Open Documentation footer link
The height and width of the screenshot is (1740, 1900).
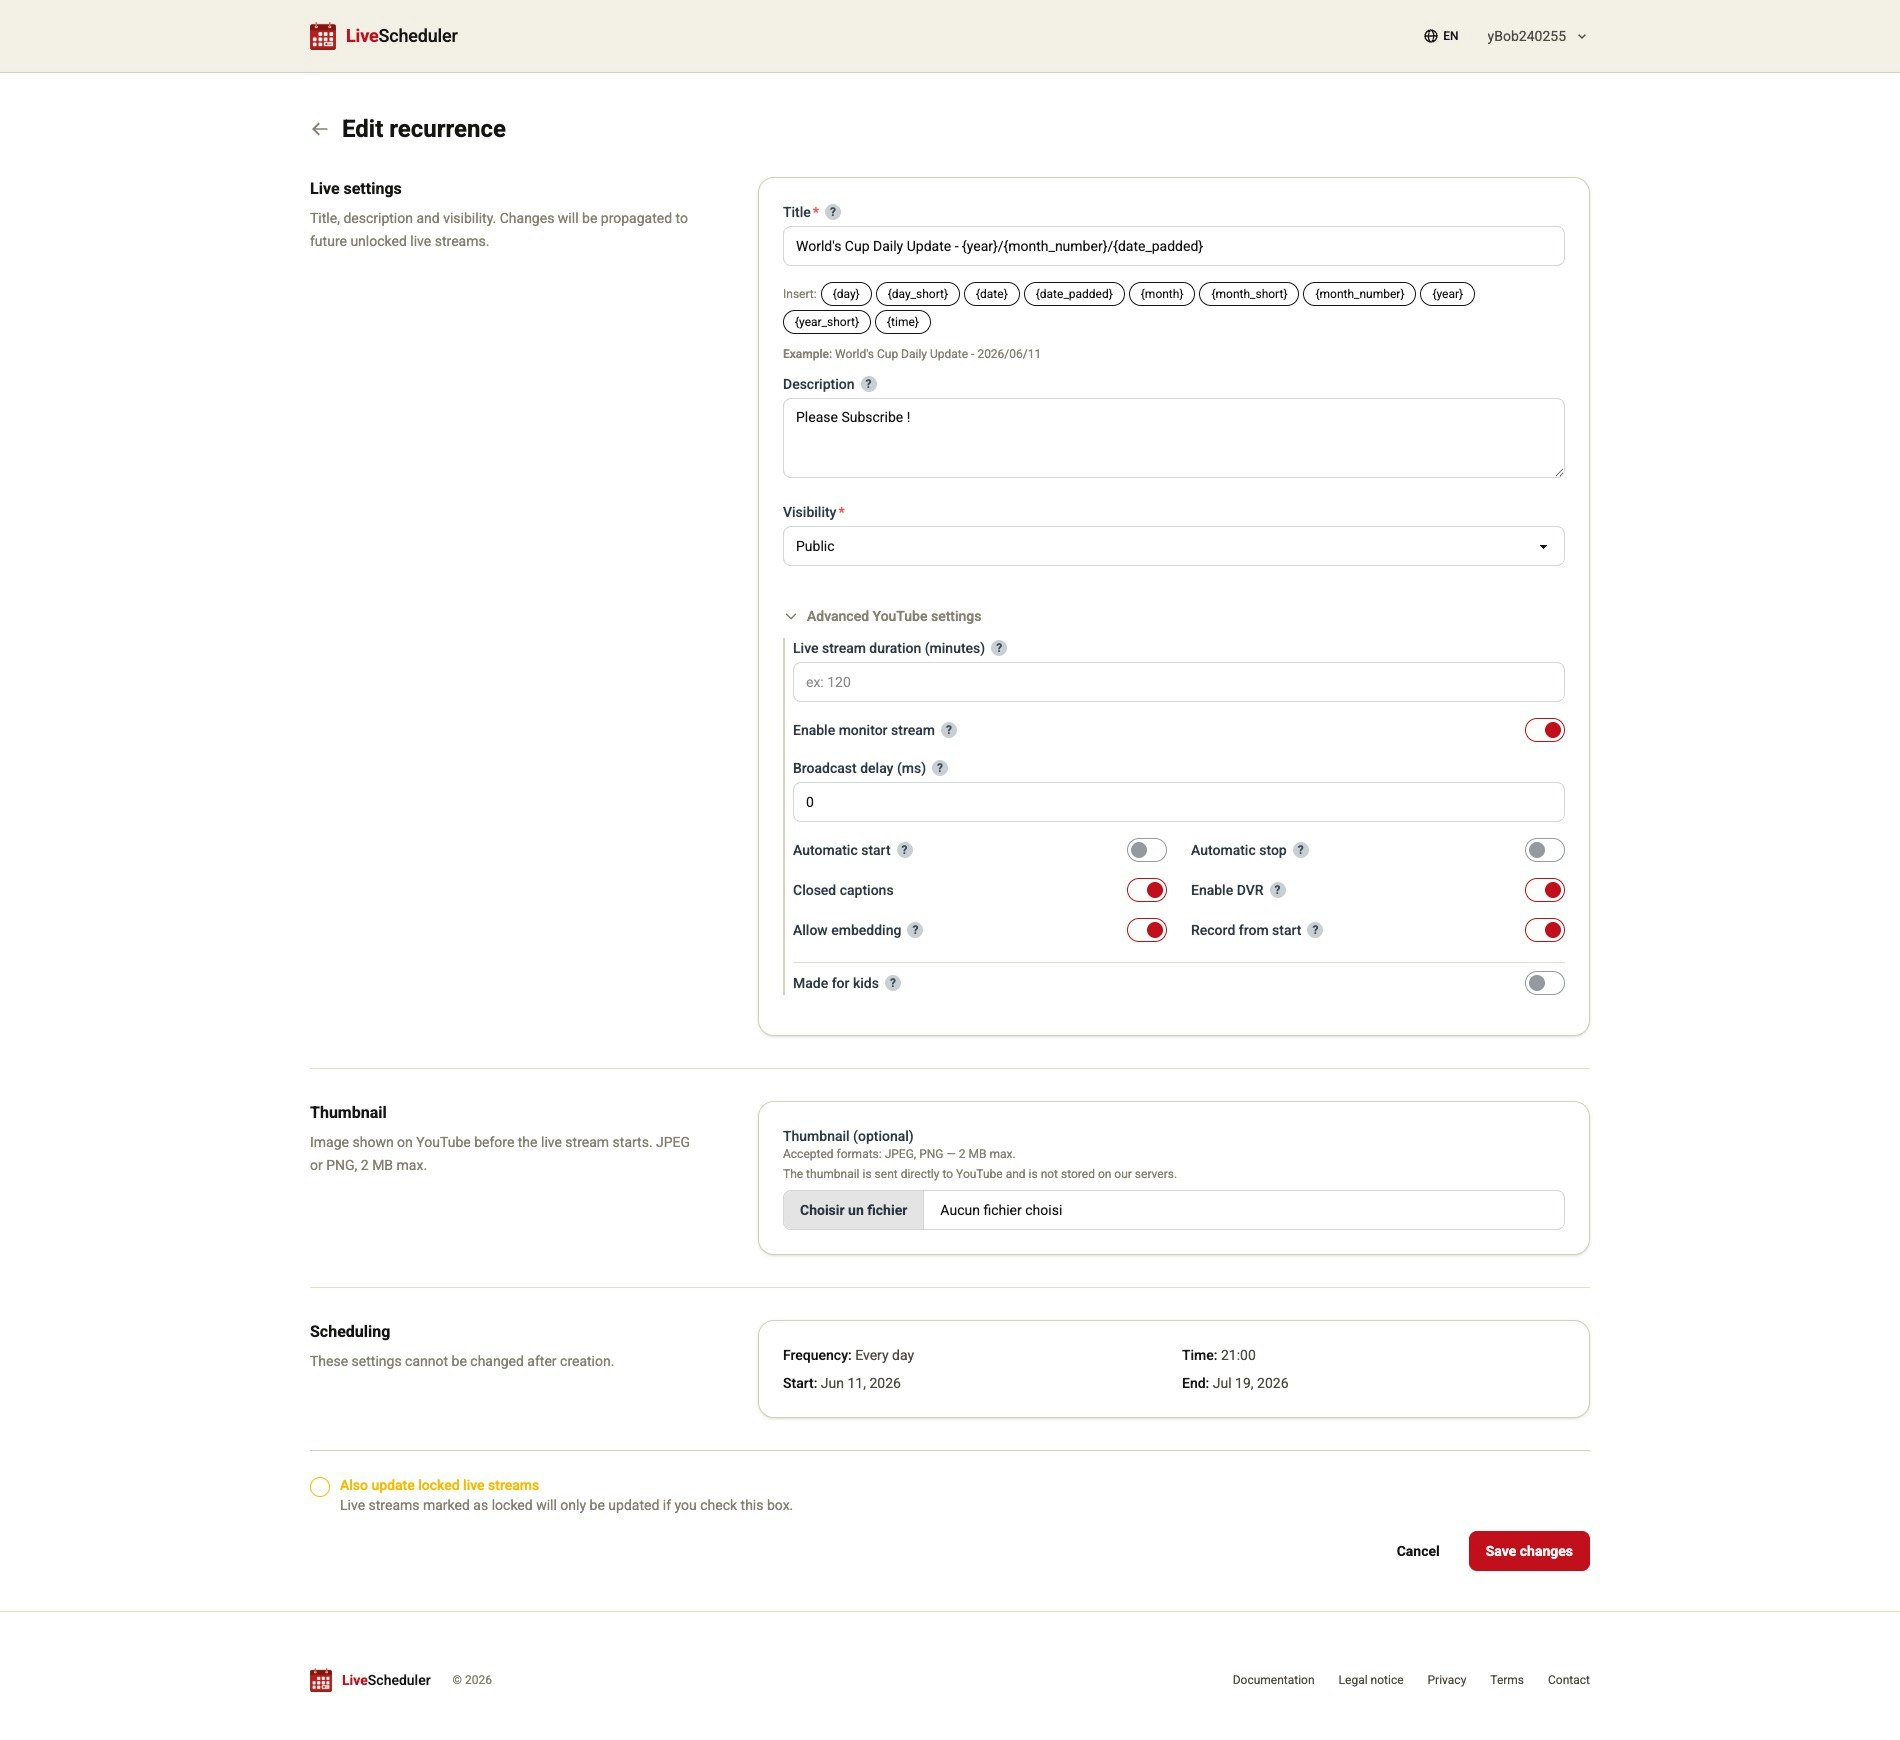[1273, 1680]
